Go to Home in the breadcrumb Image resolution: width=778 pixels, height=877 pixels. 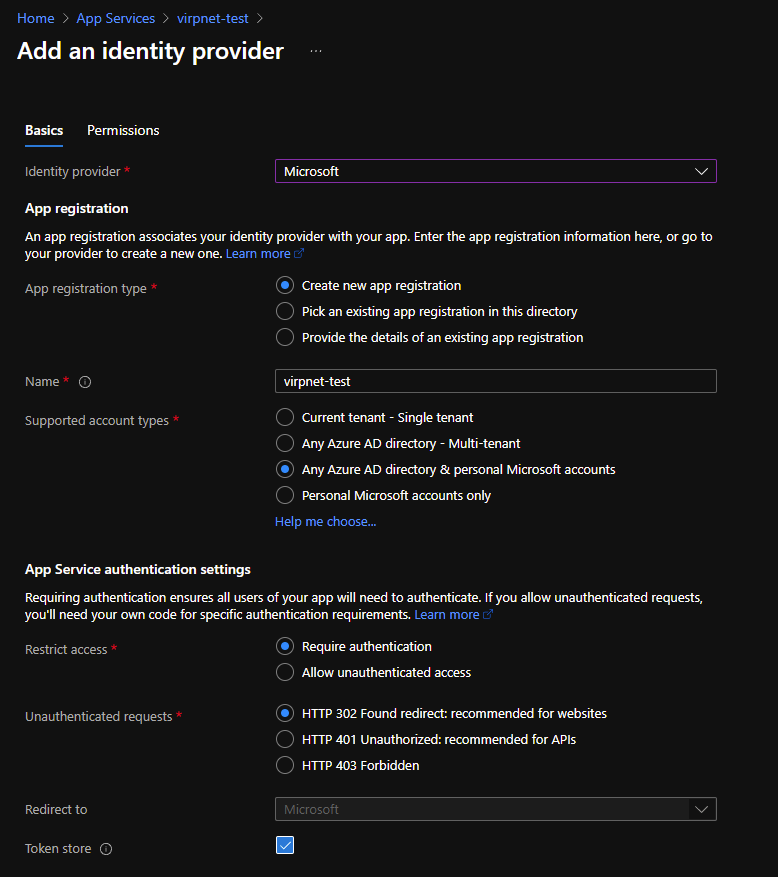(36, 18)
